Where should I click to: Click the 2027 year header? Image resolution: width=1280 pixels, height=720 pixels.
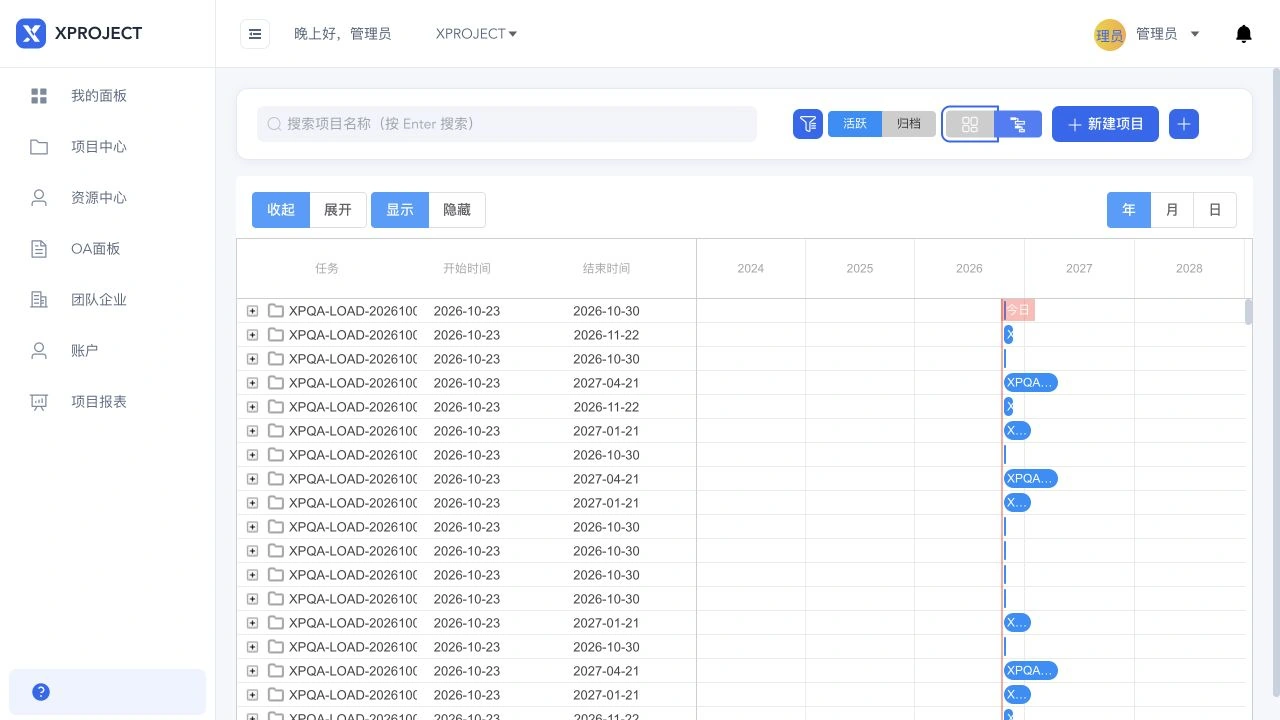(x=1079, y=268)
